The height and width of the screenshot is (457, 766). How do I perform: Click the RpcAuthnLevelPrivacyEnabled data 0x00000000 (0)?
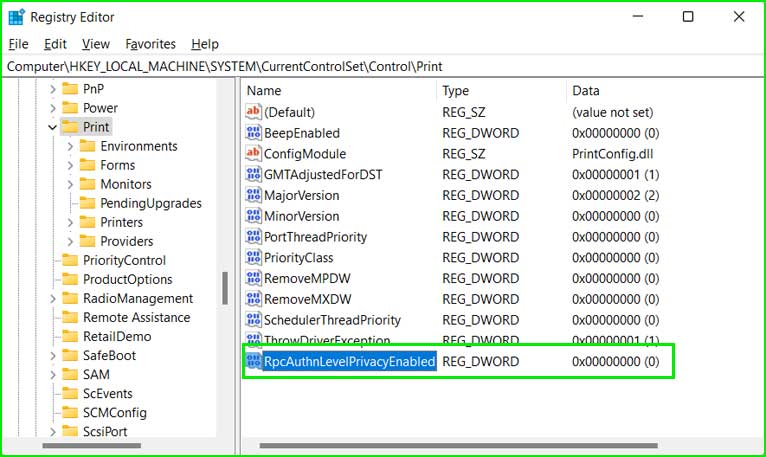(616, 361)
